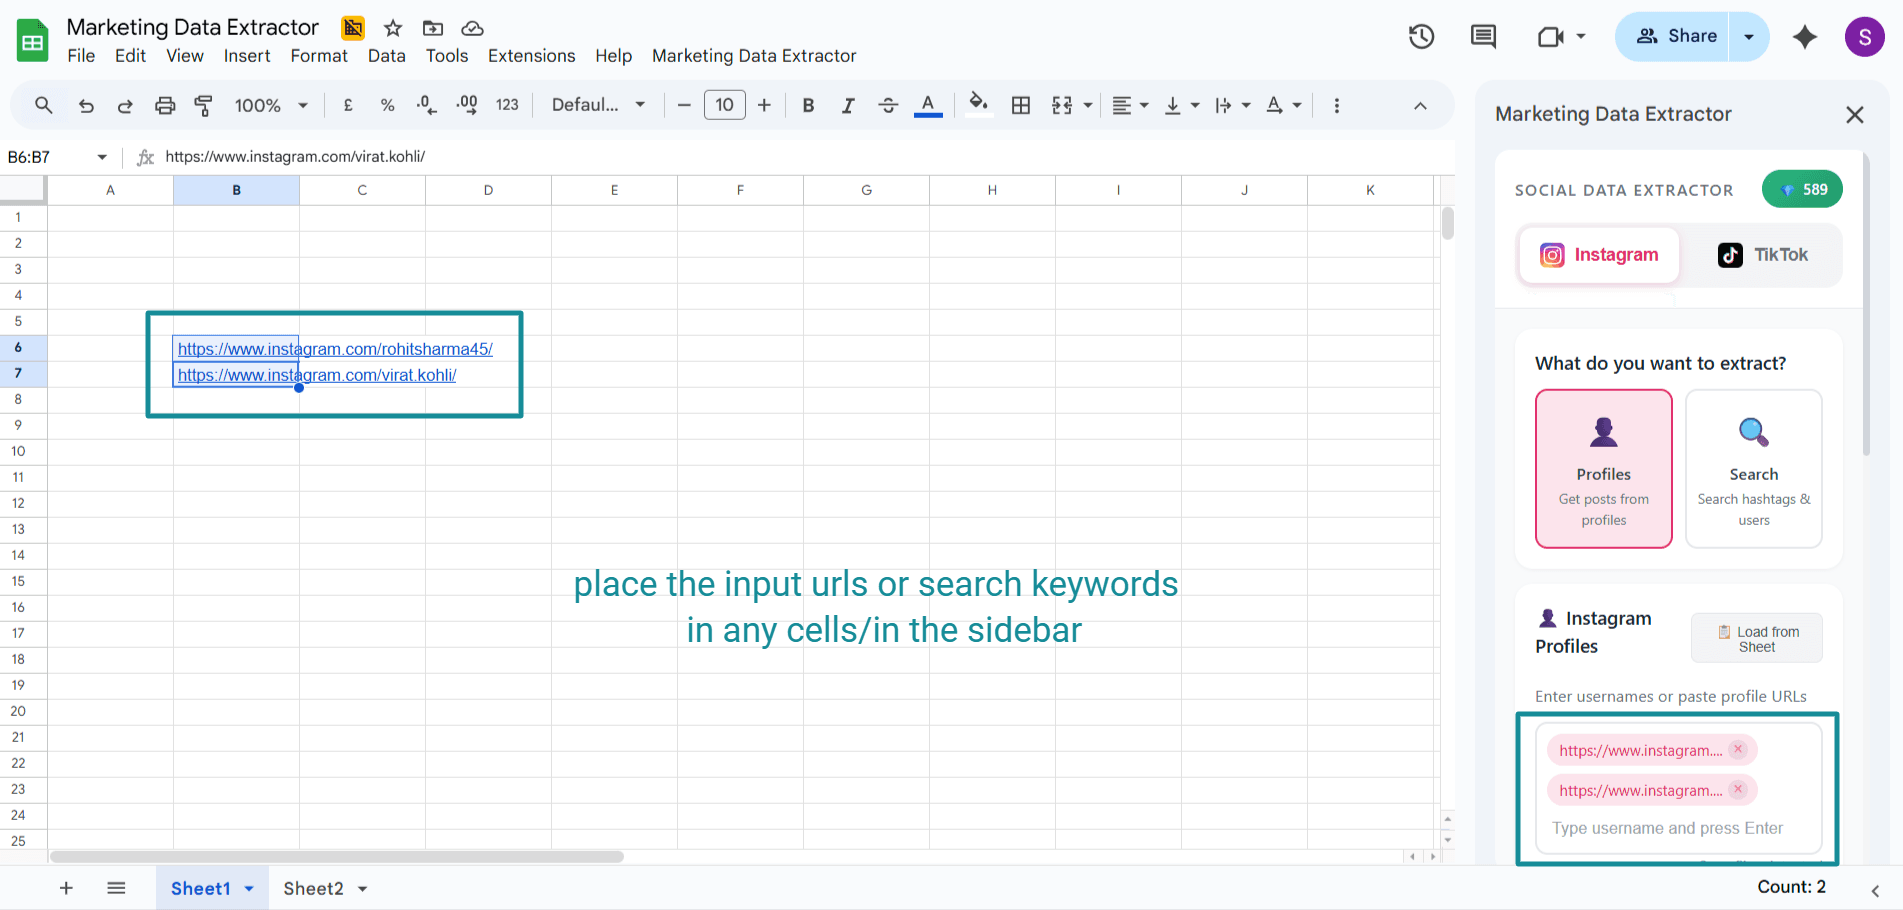
Task: Open the font family dropdown
Action: 598,105
